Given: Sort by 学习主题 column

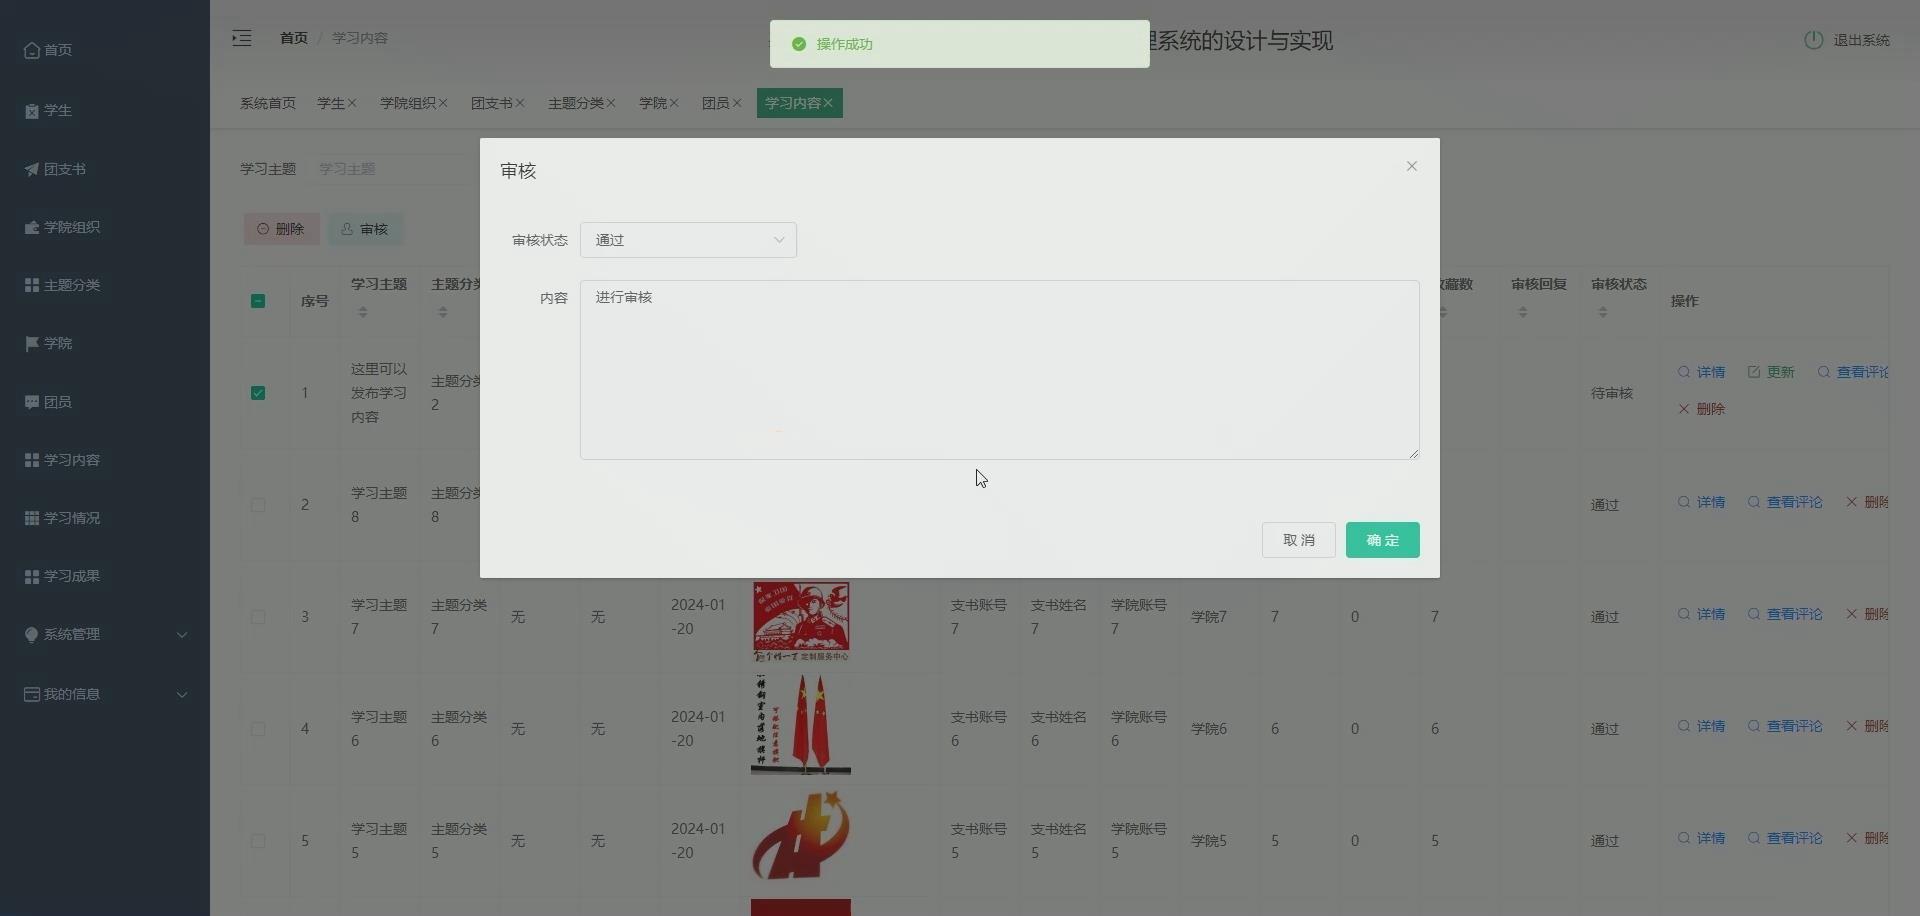Looking at the screenshot, I should point(363,312).
